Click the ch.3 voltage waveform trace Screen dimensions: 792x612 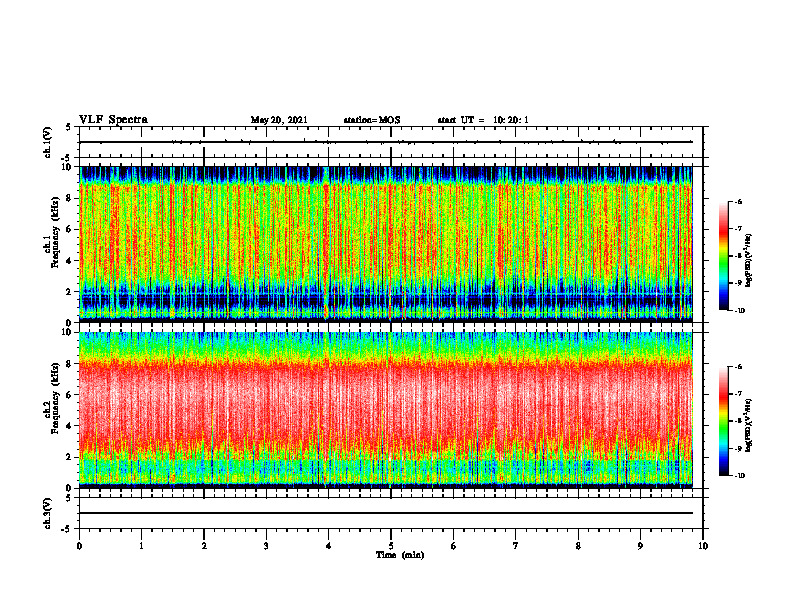click(x=386, y=513)
